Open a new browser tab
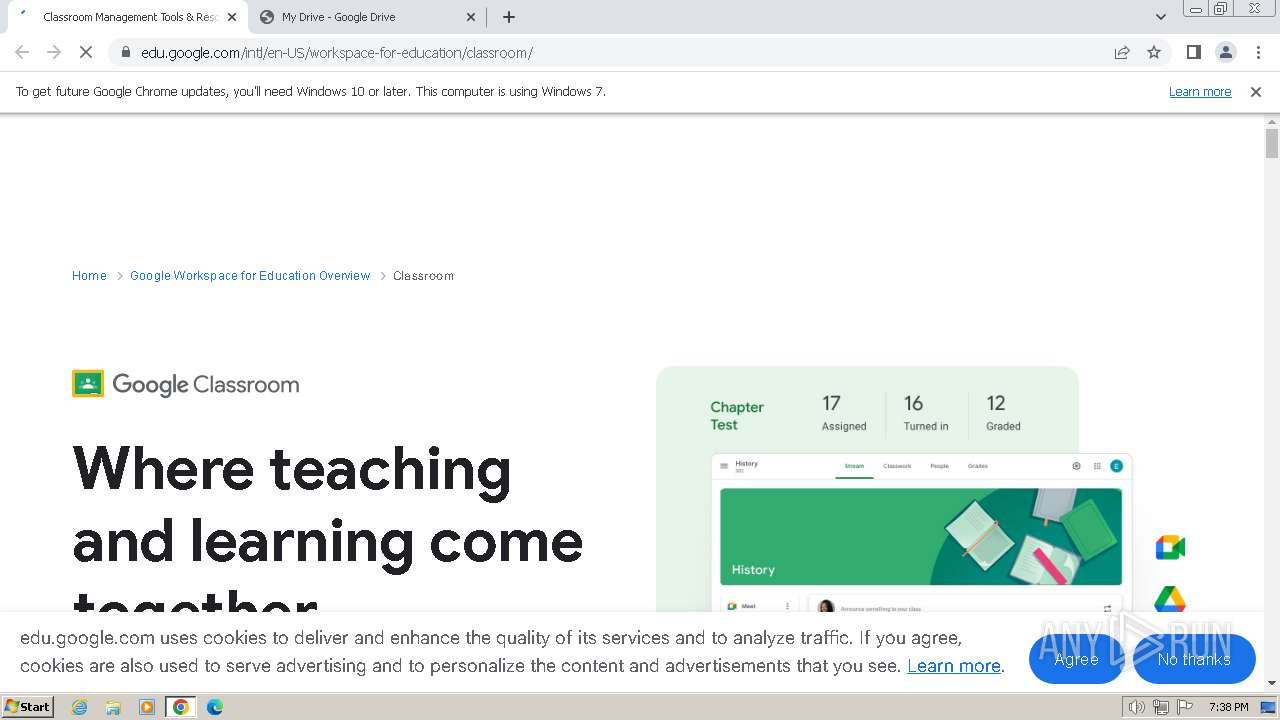The image size is (1280, 720). [509, 17]
